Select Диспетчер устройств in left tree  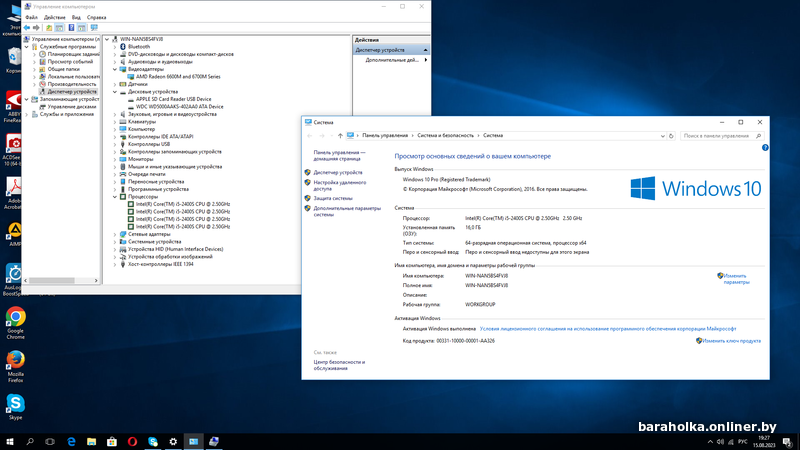pos(72,92)
